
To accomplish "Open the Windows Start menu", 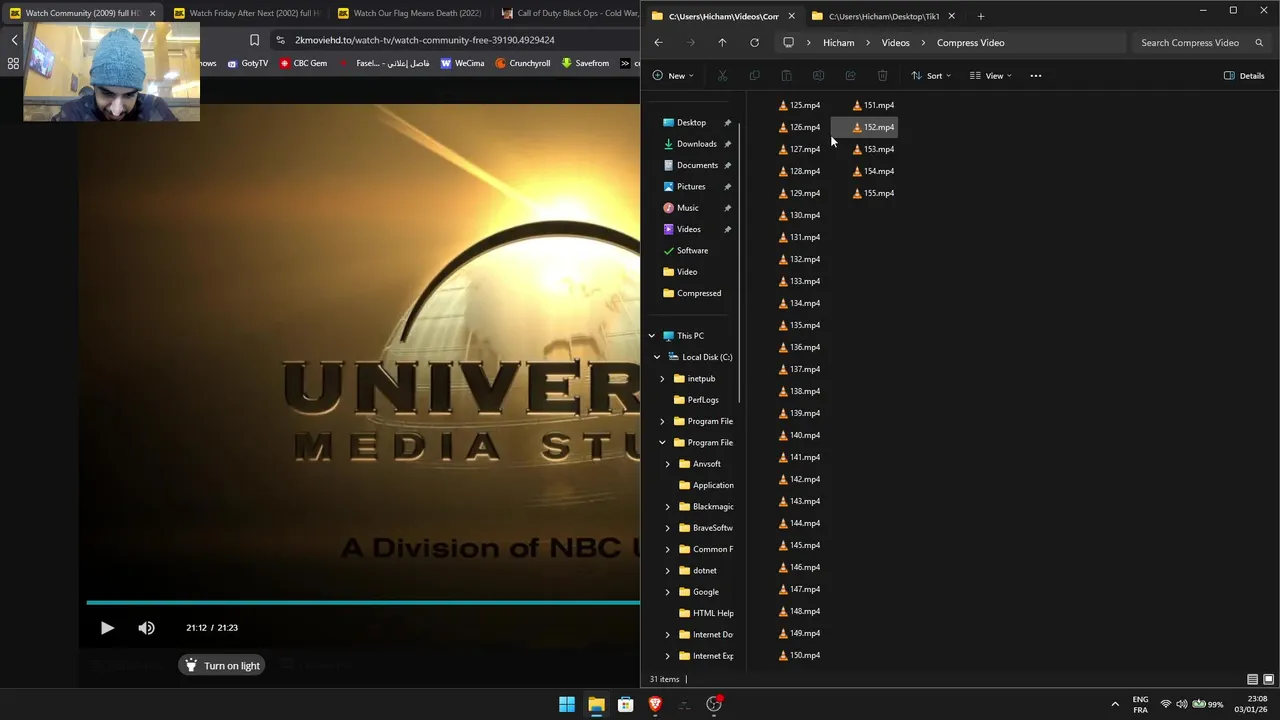I will 567,704.
